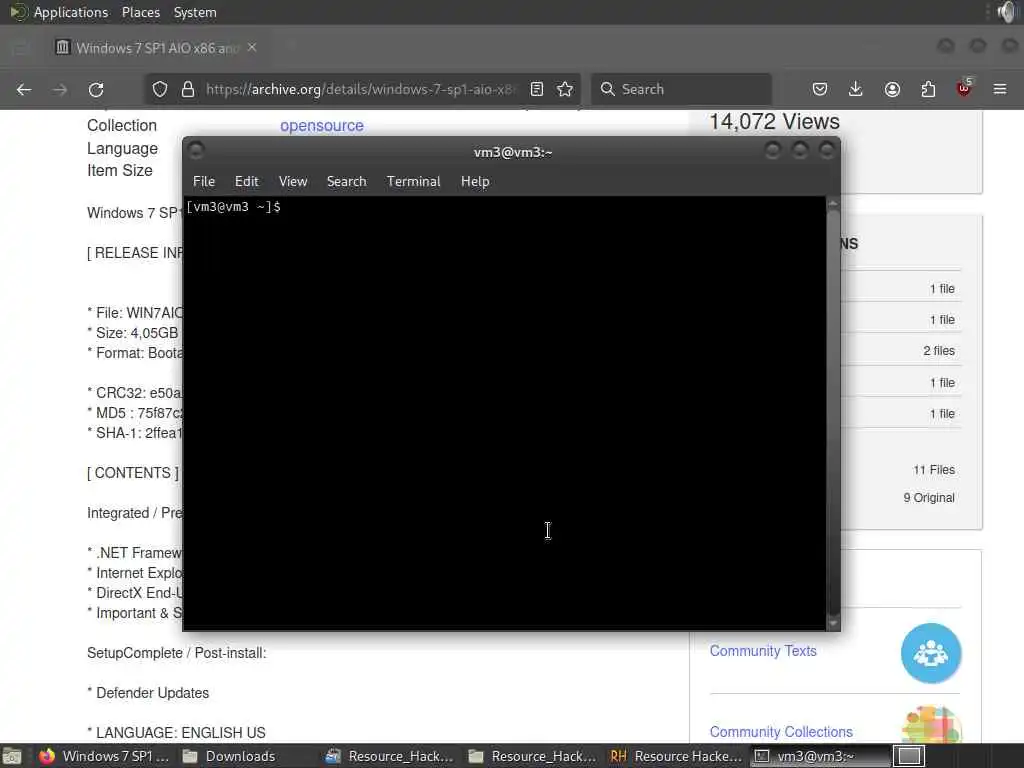Click the terminal title vm3@vm3:~
Screen dimensions: 1024x768
coord(513,152)
